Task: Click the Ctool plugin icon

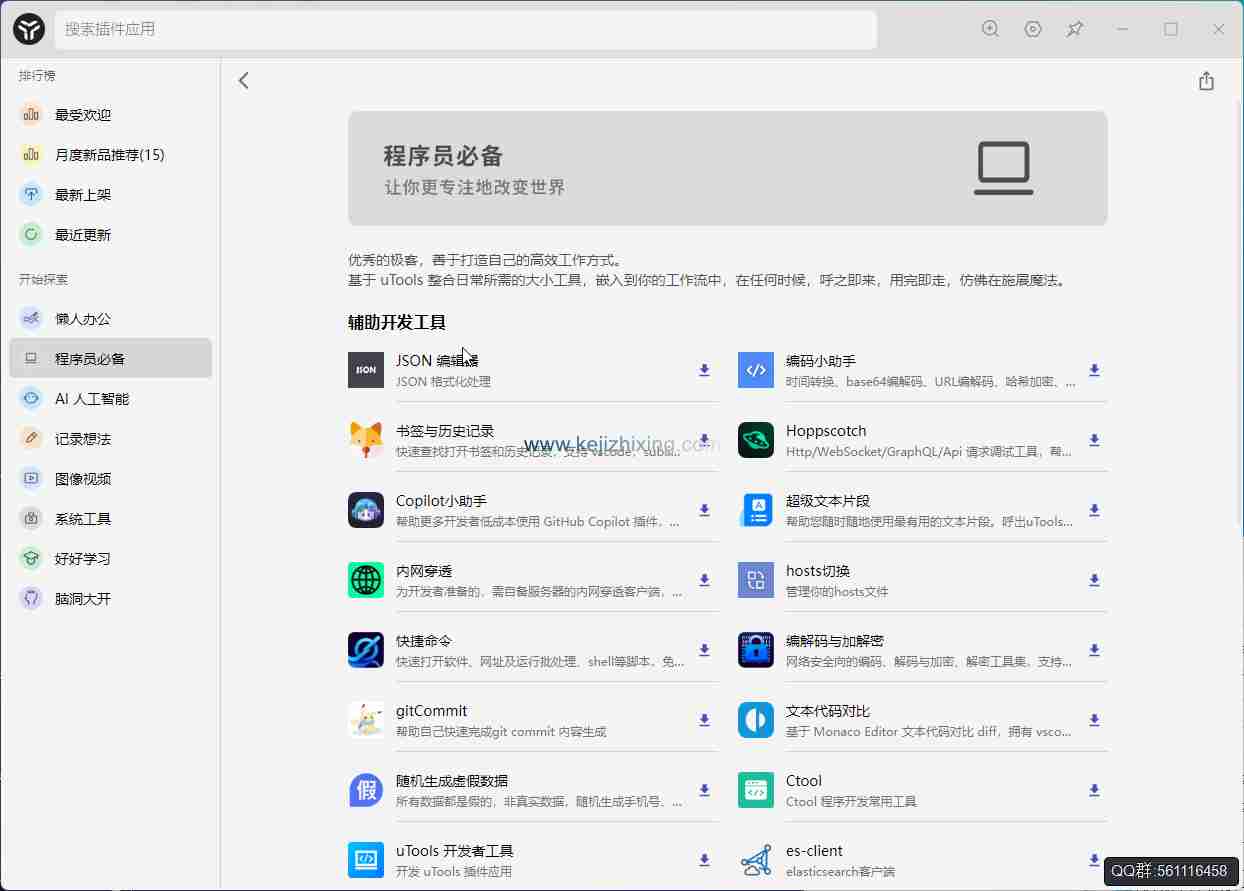Action: pyautogui.click(x=755, y=790)
